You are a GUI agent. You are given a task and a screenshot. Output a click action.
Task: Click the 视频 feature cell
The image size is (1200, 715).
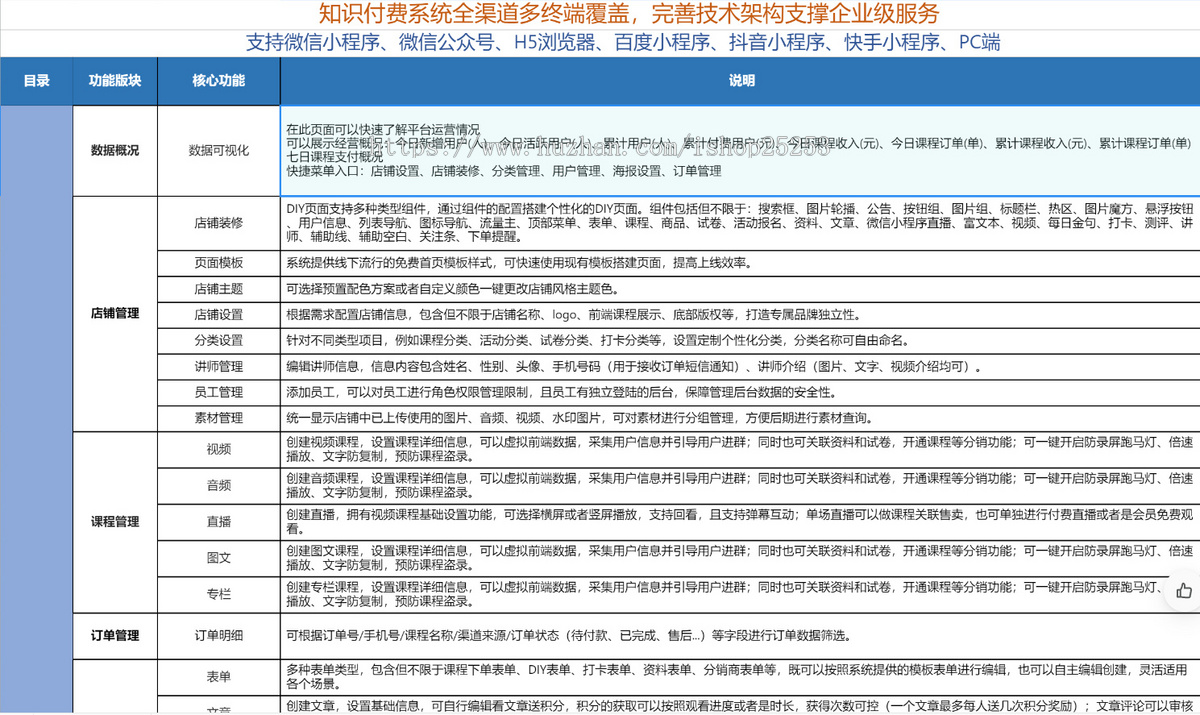click(x=218, y=449)
